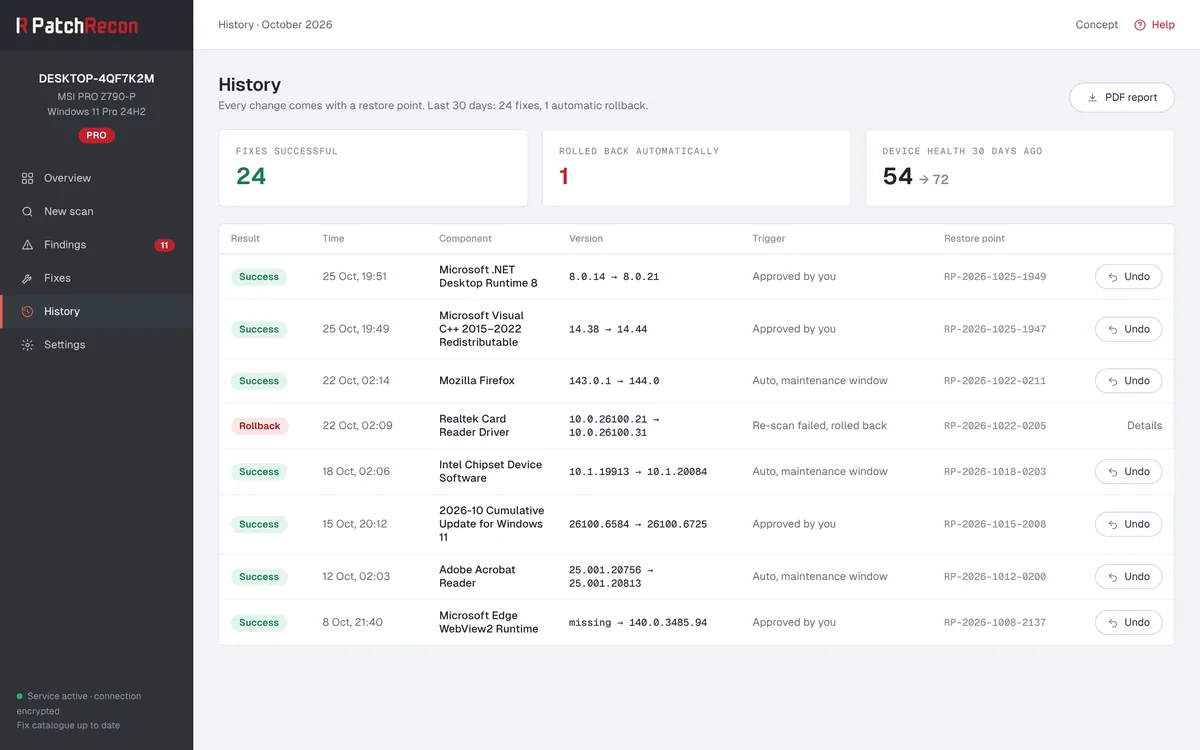Click the Restore point column header
Image resolution: width=1200 pixels, height=750 pixels.
[974, 239]
